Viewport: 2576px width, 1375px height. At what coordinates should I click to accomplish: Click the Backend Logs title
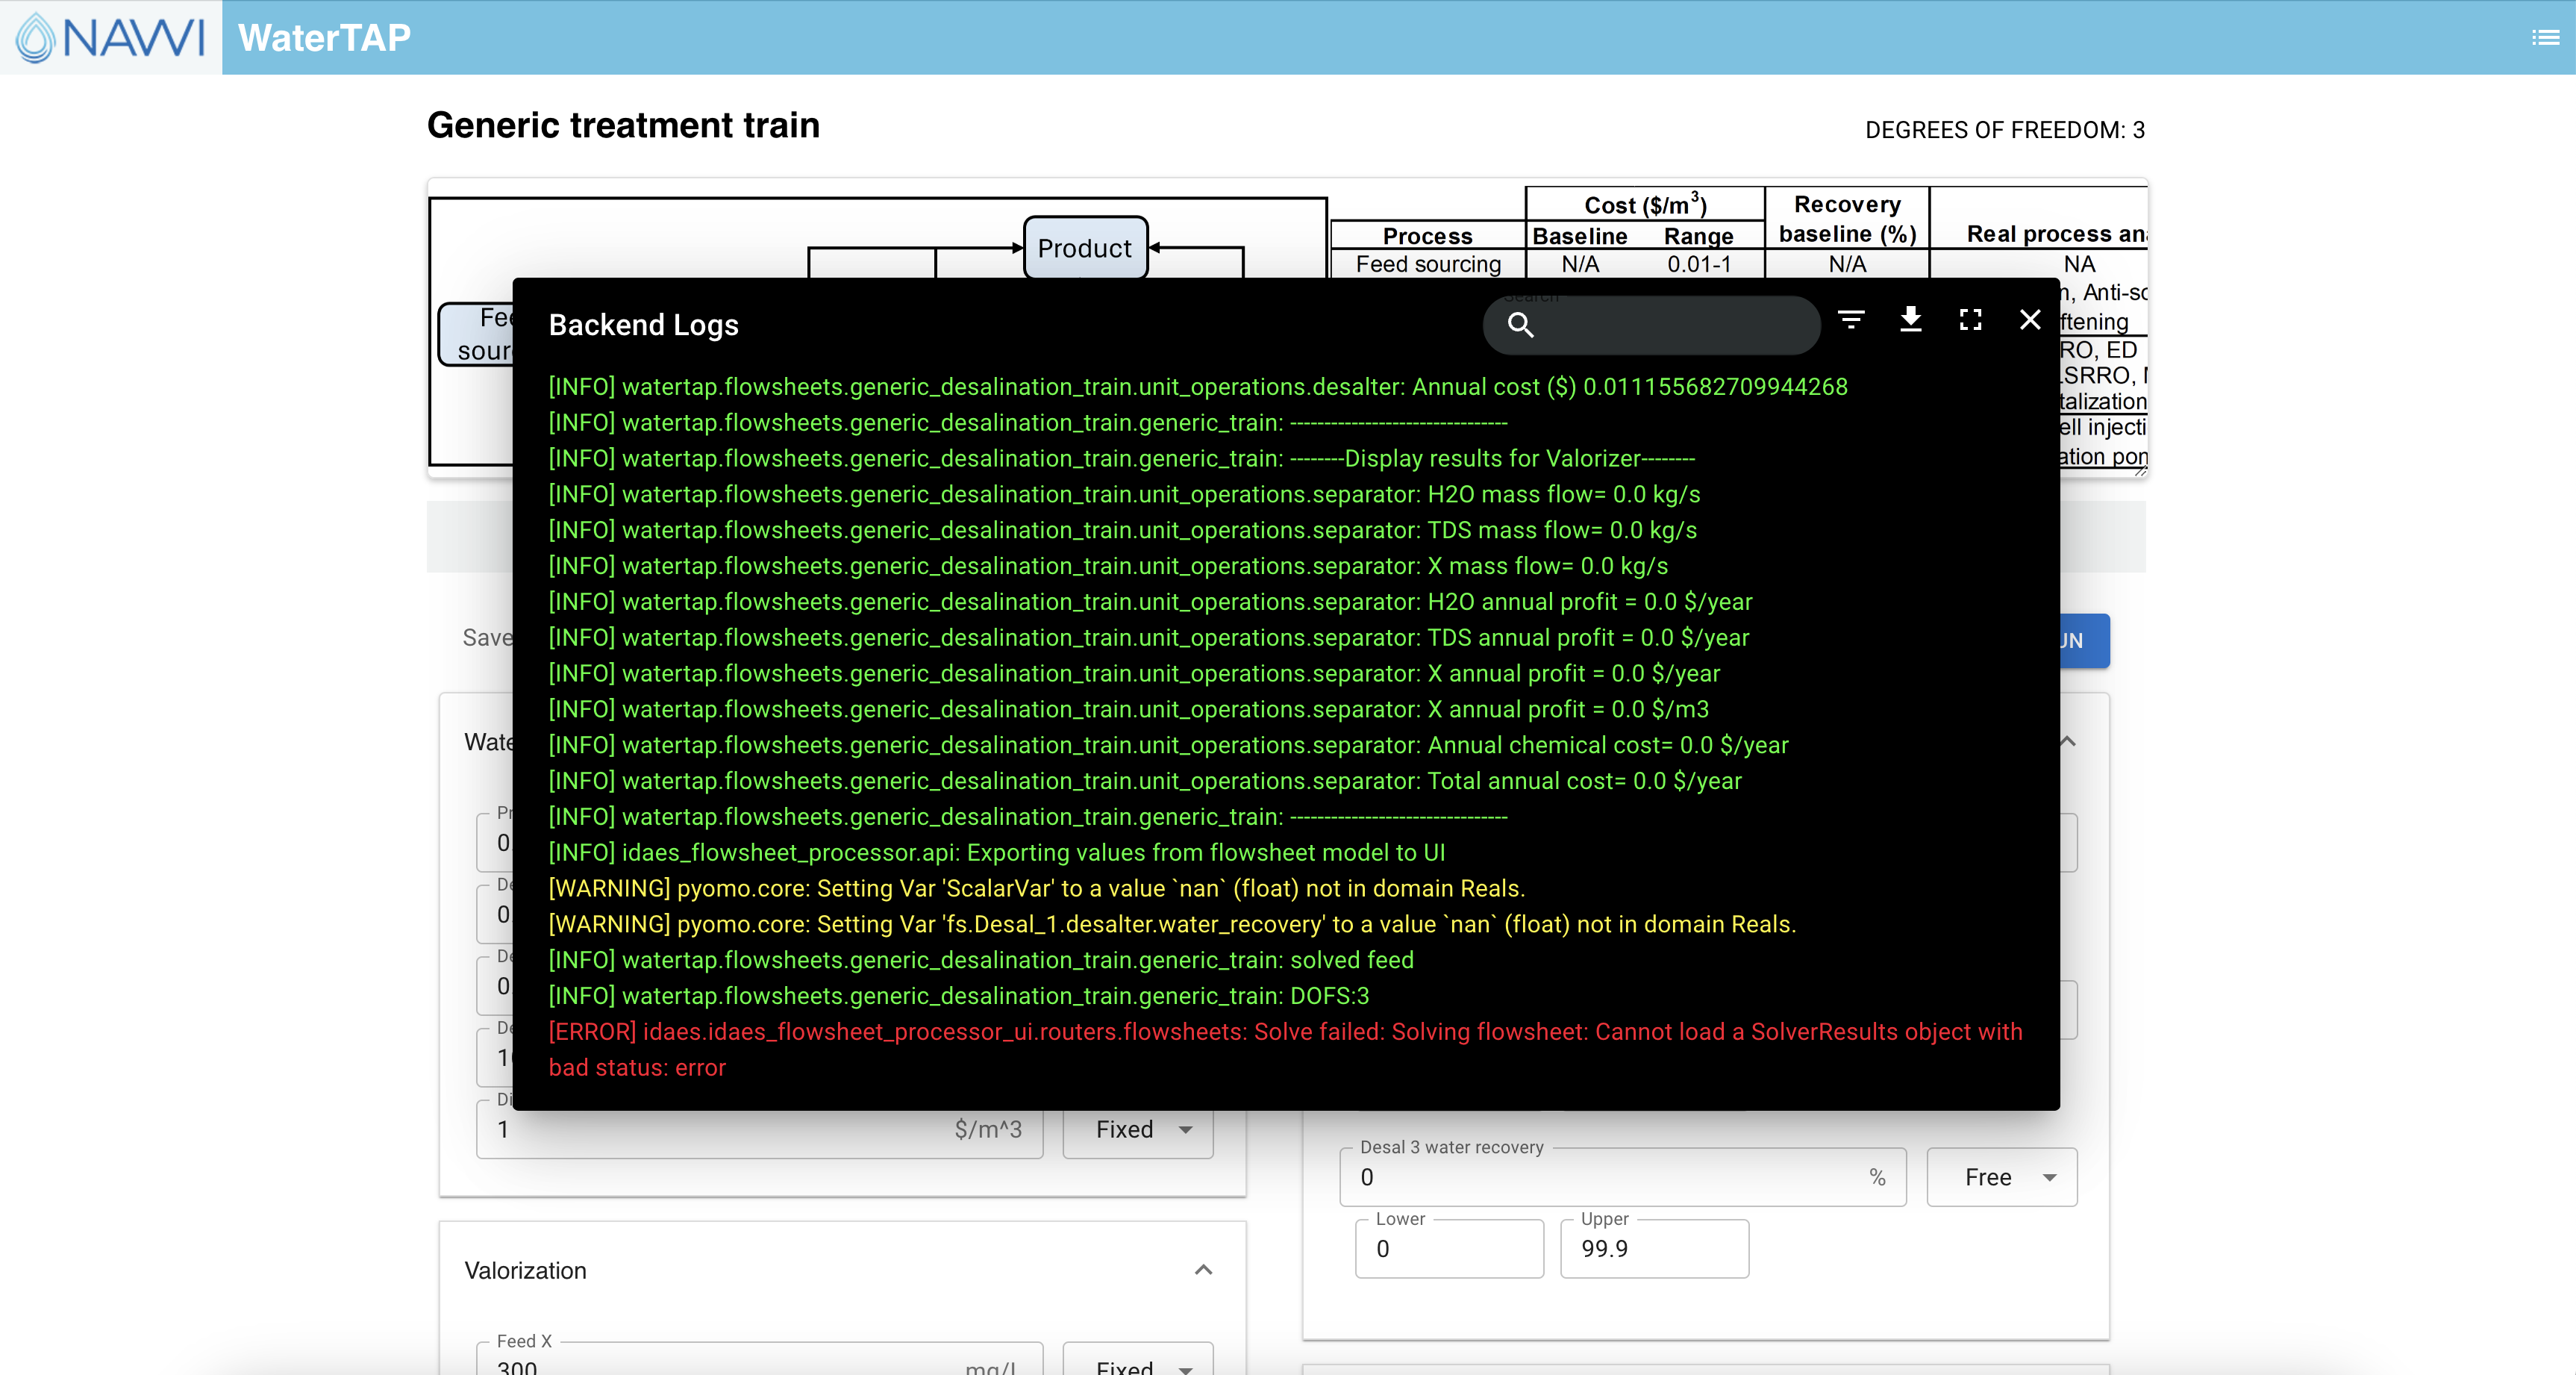pos(643,325)
